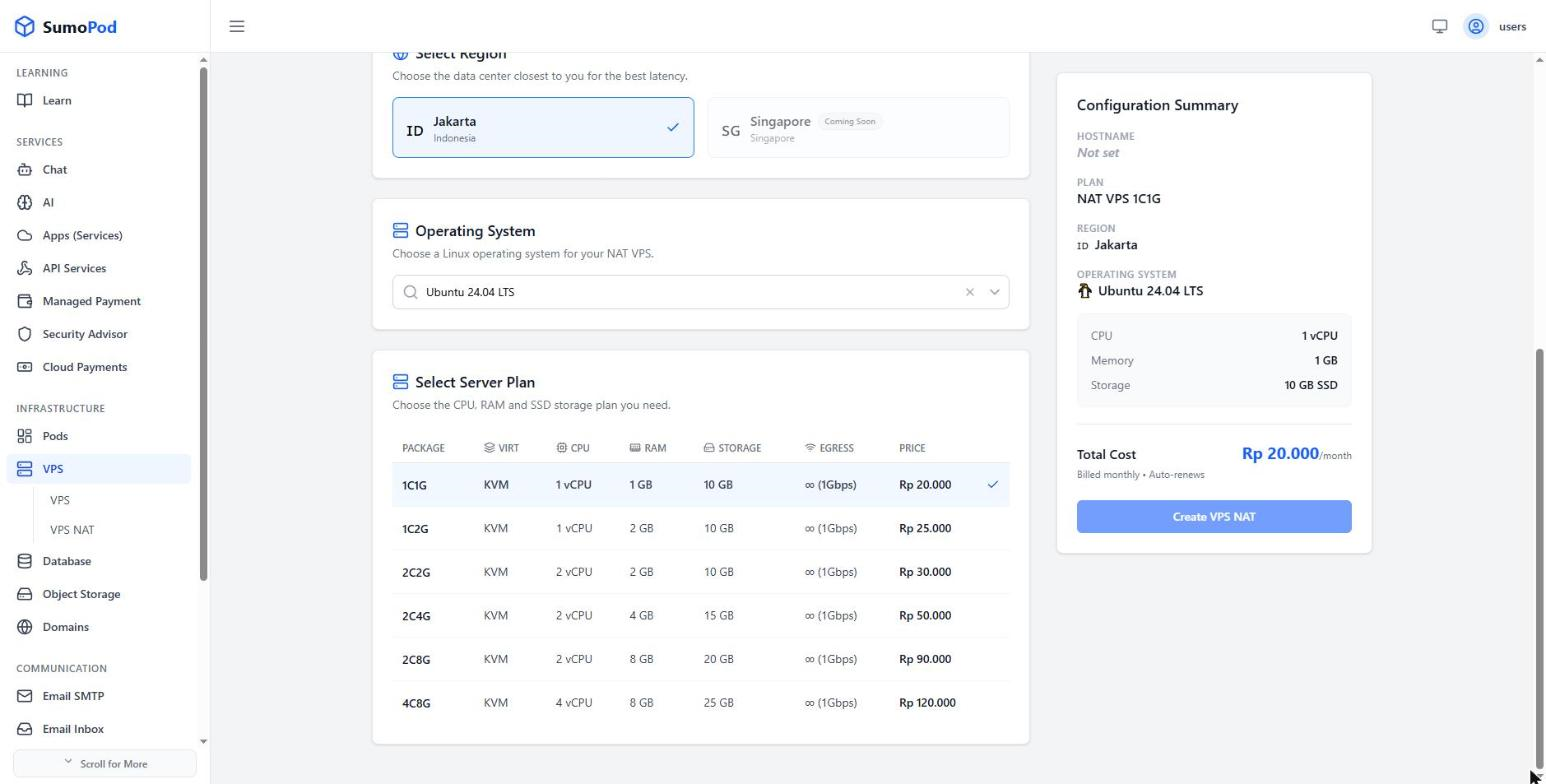Click the PRICE column header
1546x784 pixels.
click(x=912, y=448)
